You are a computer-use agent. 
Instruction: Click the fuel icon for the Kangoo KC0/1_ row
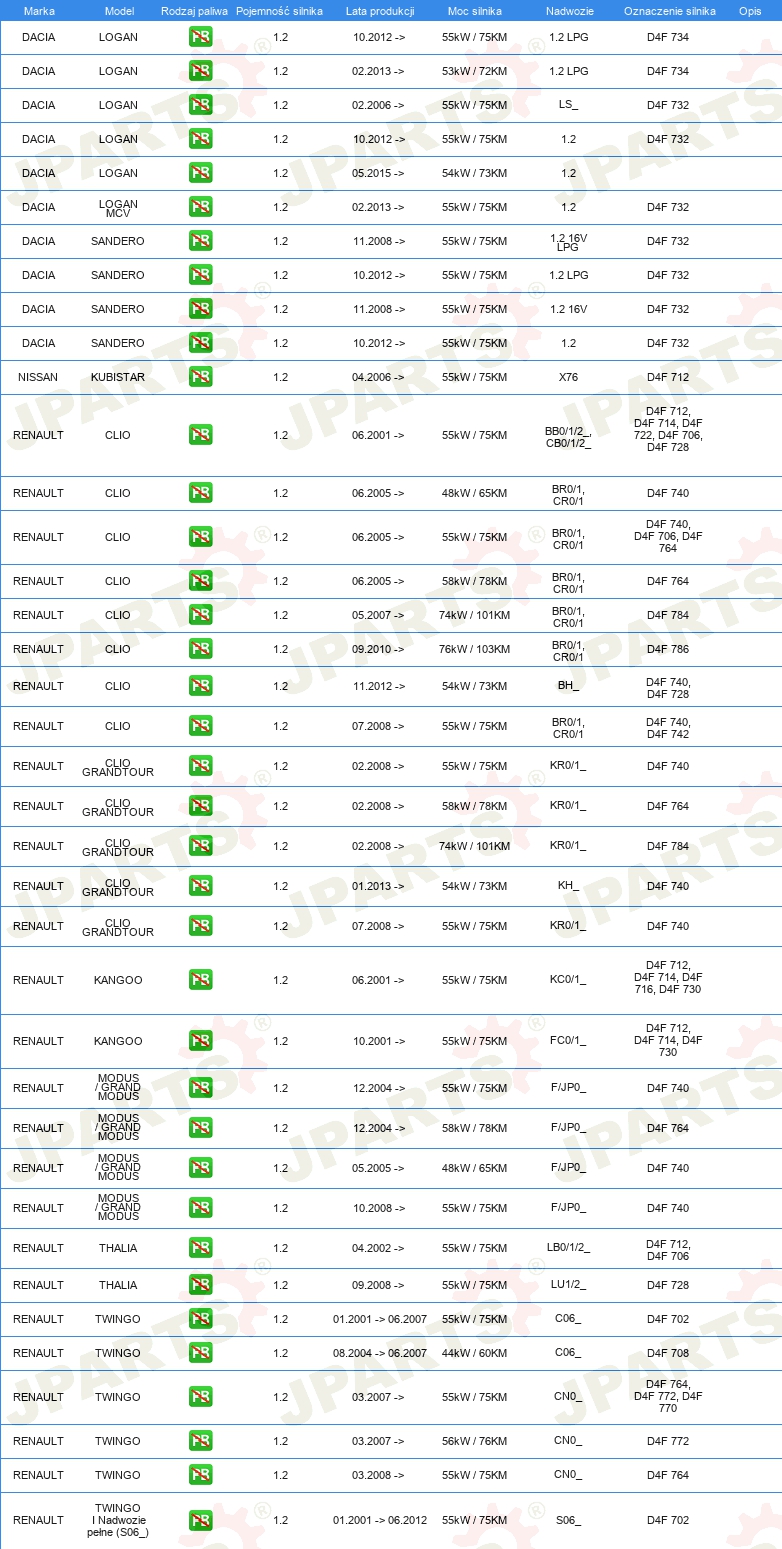(x=200, y=980)
